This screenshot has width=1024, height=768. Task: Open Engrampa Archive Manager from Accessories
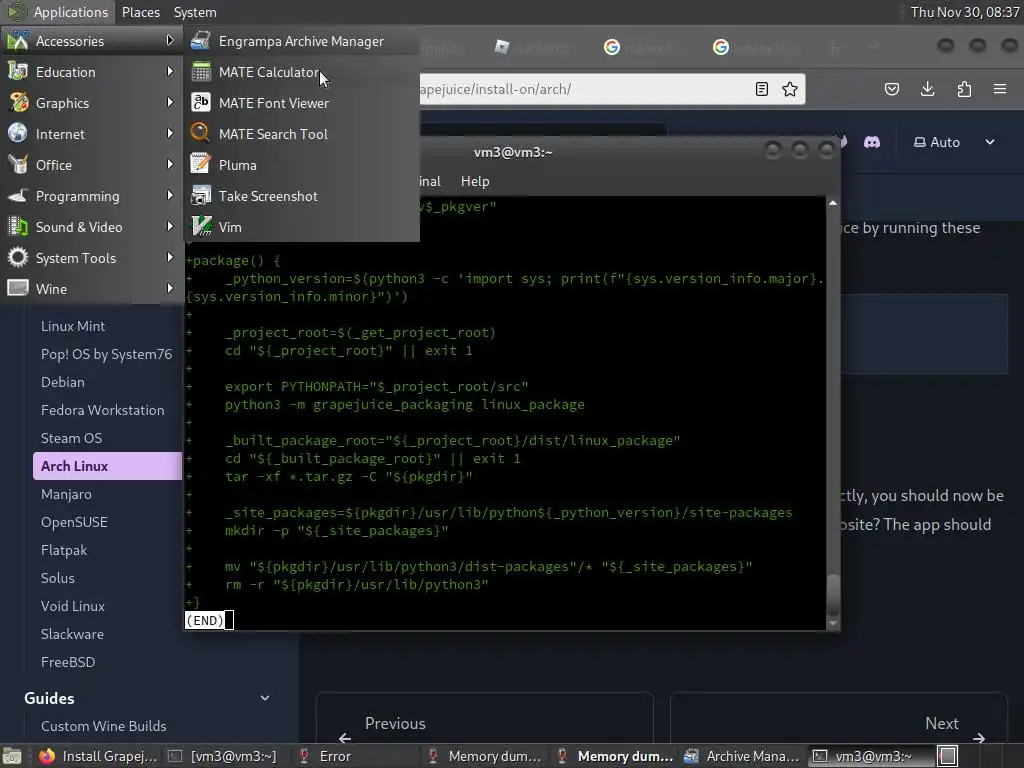pos(301,41)
